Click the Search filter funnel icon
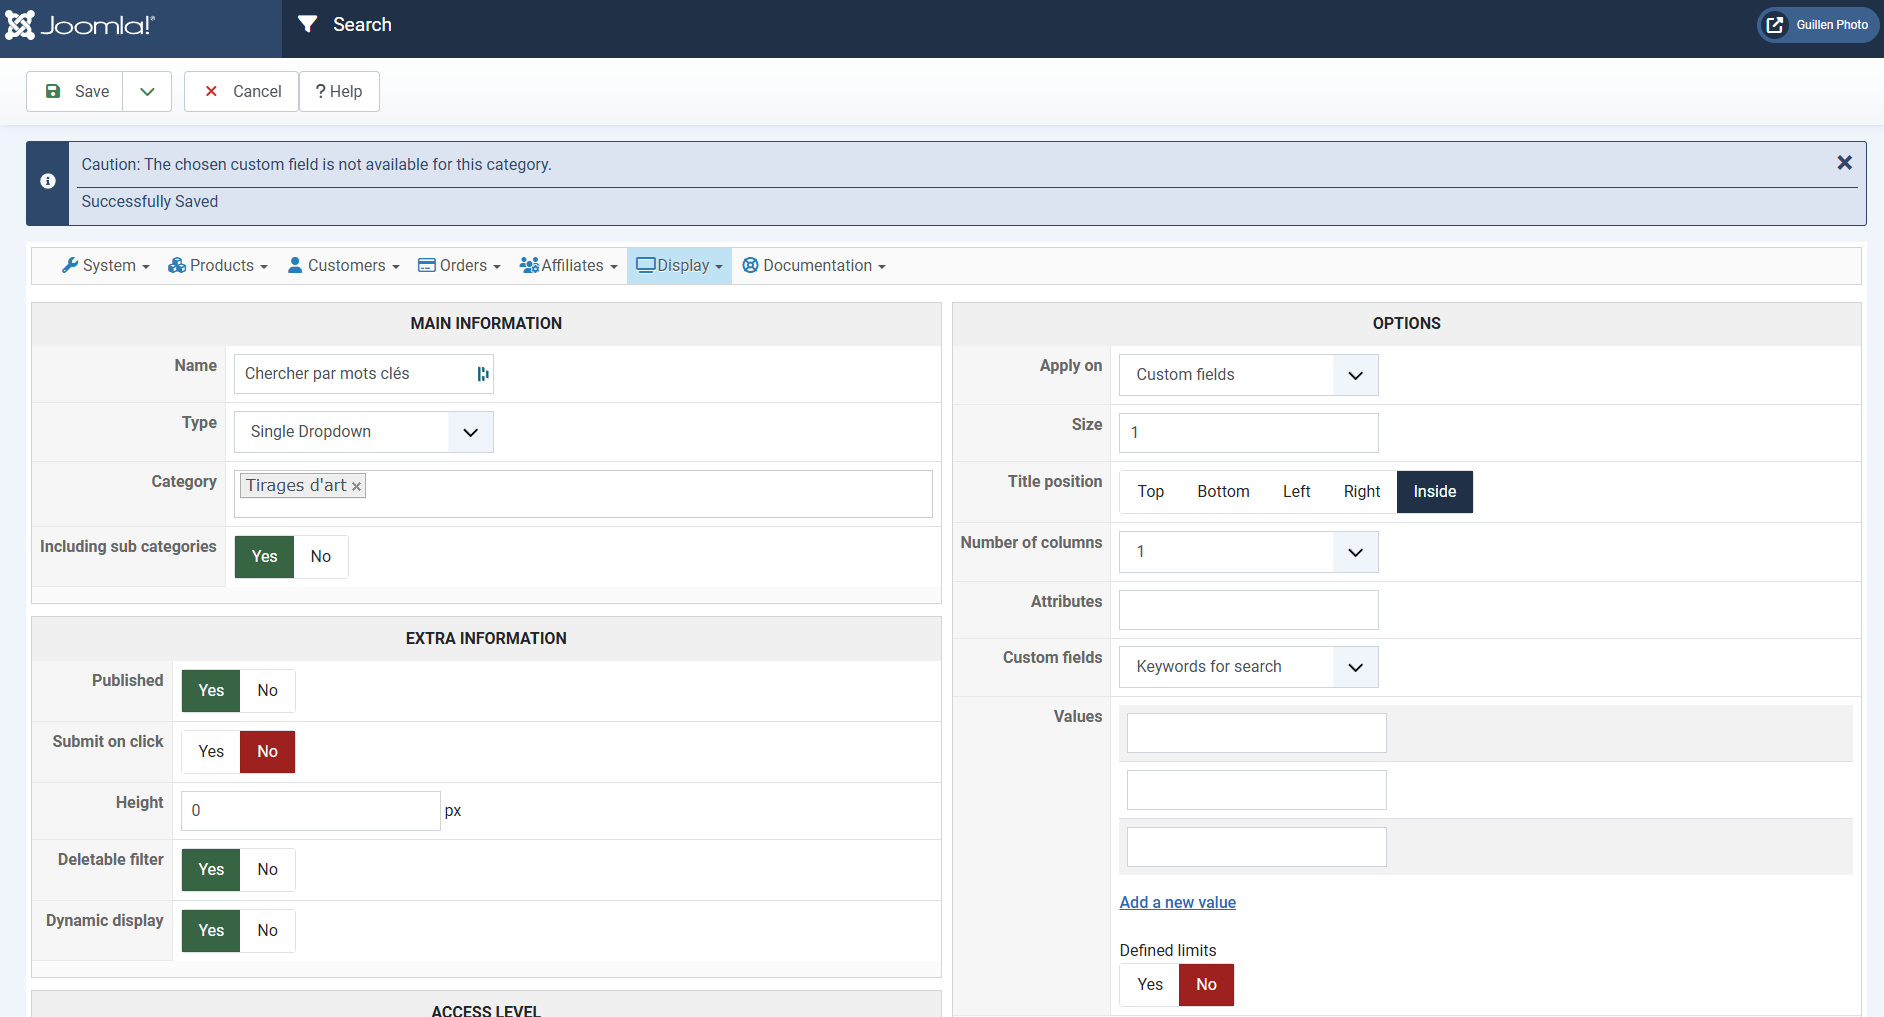Screen dimensions: 1884x1017 308,24
